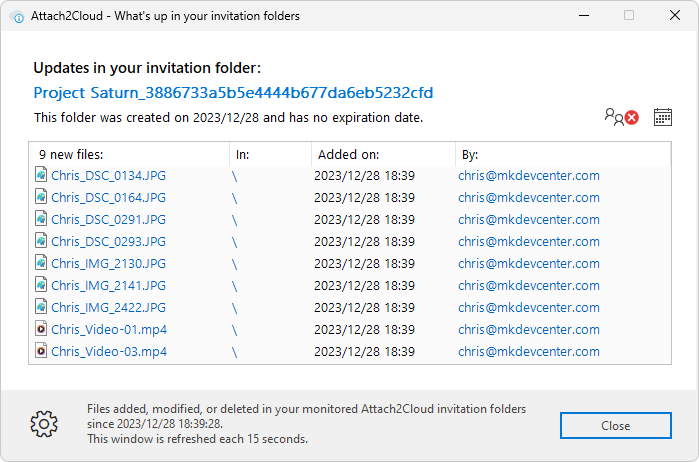Click the image icon beside Chris_DSC_0164.JPG

(x=41, y=197)
